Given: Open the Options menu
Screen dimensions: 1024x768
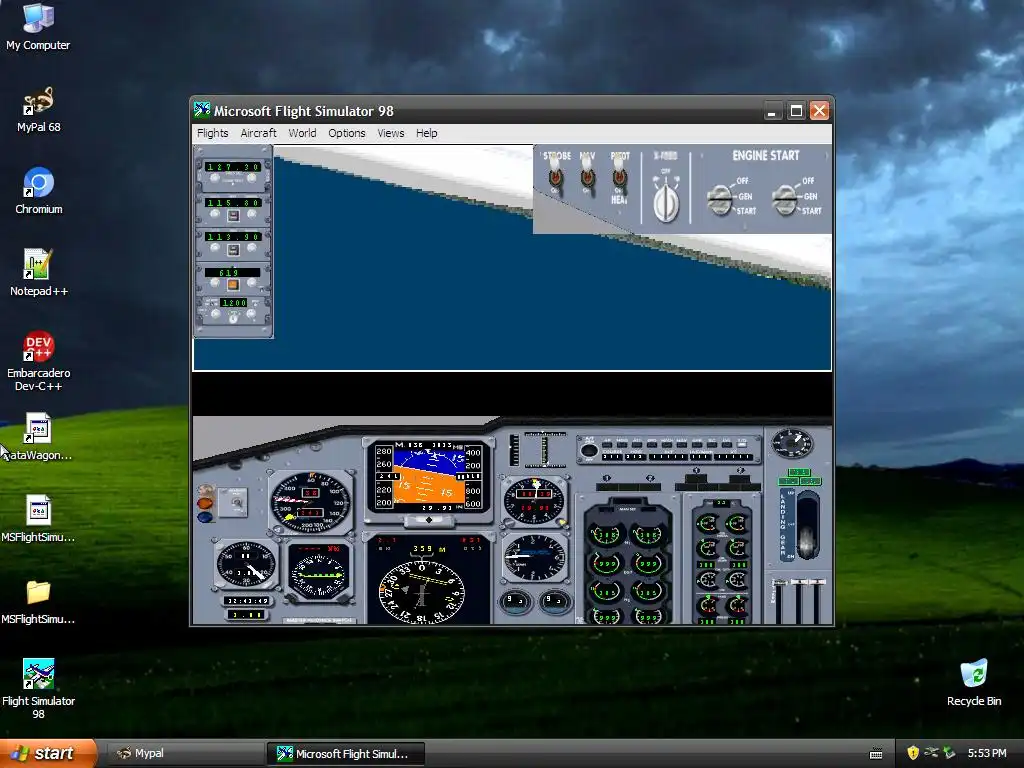Looking at the screenshot, I should click(x=347, y=133).
